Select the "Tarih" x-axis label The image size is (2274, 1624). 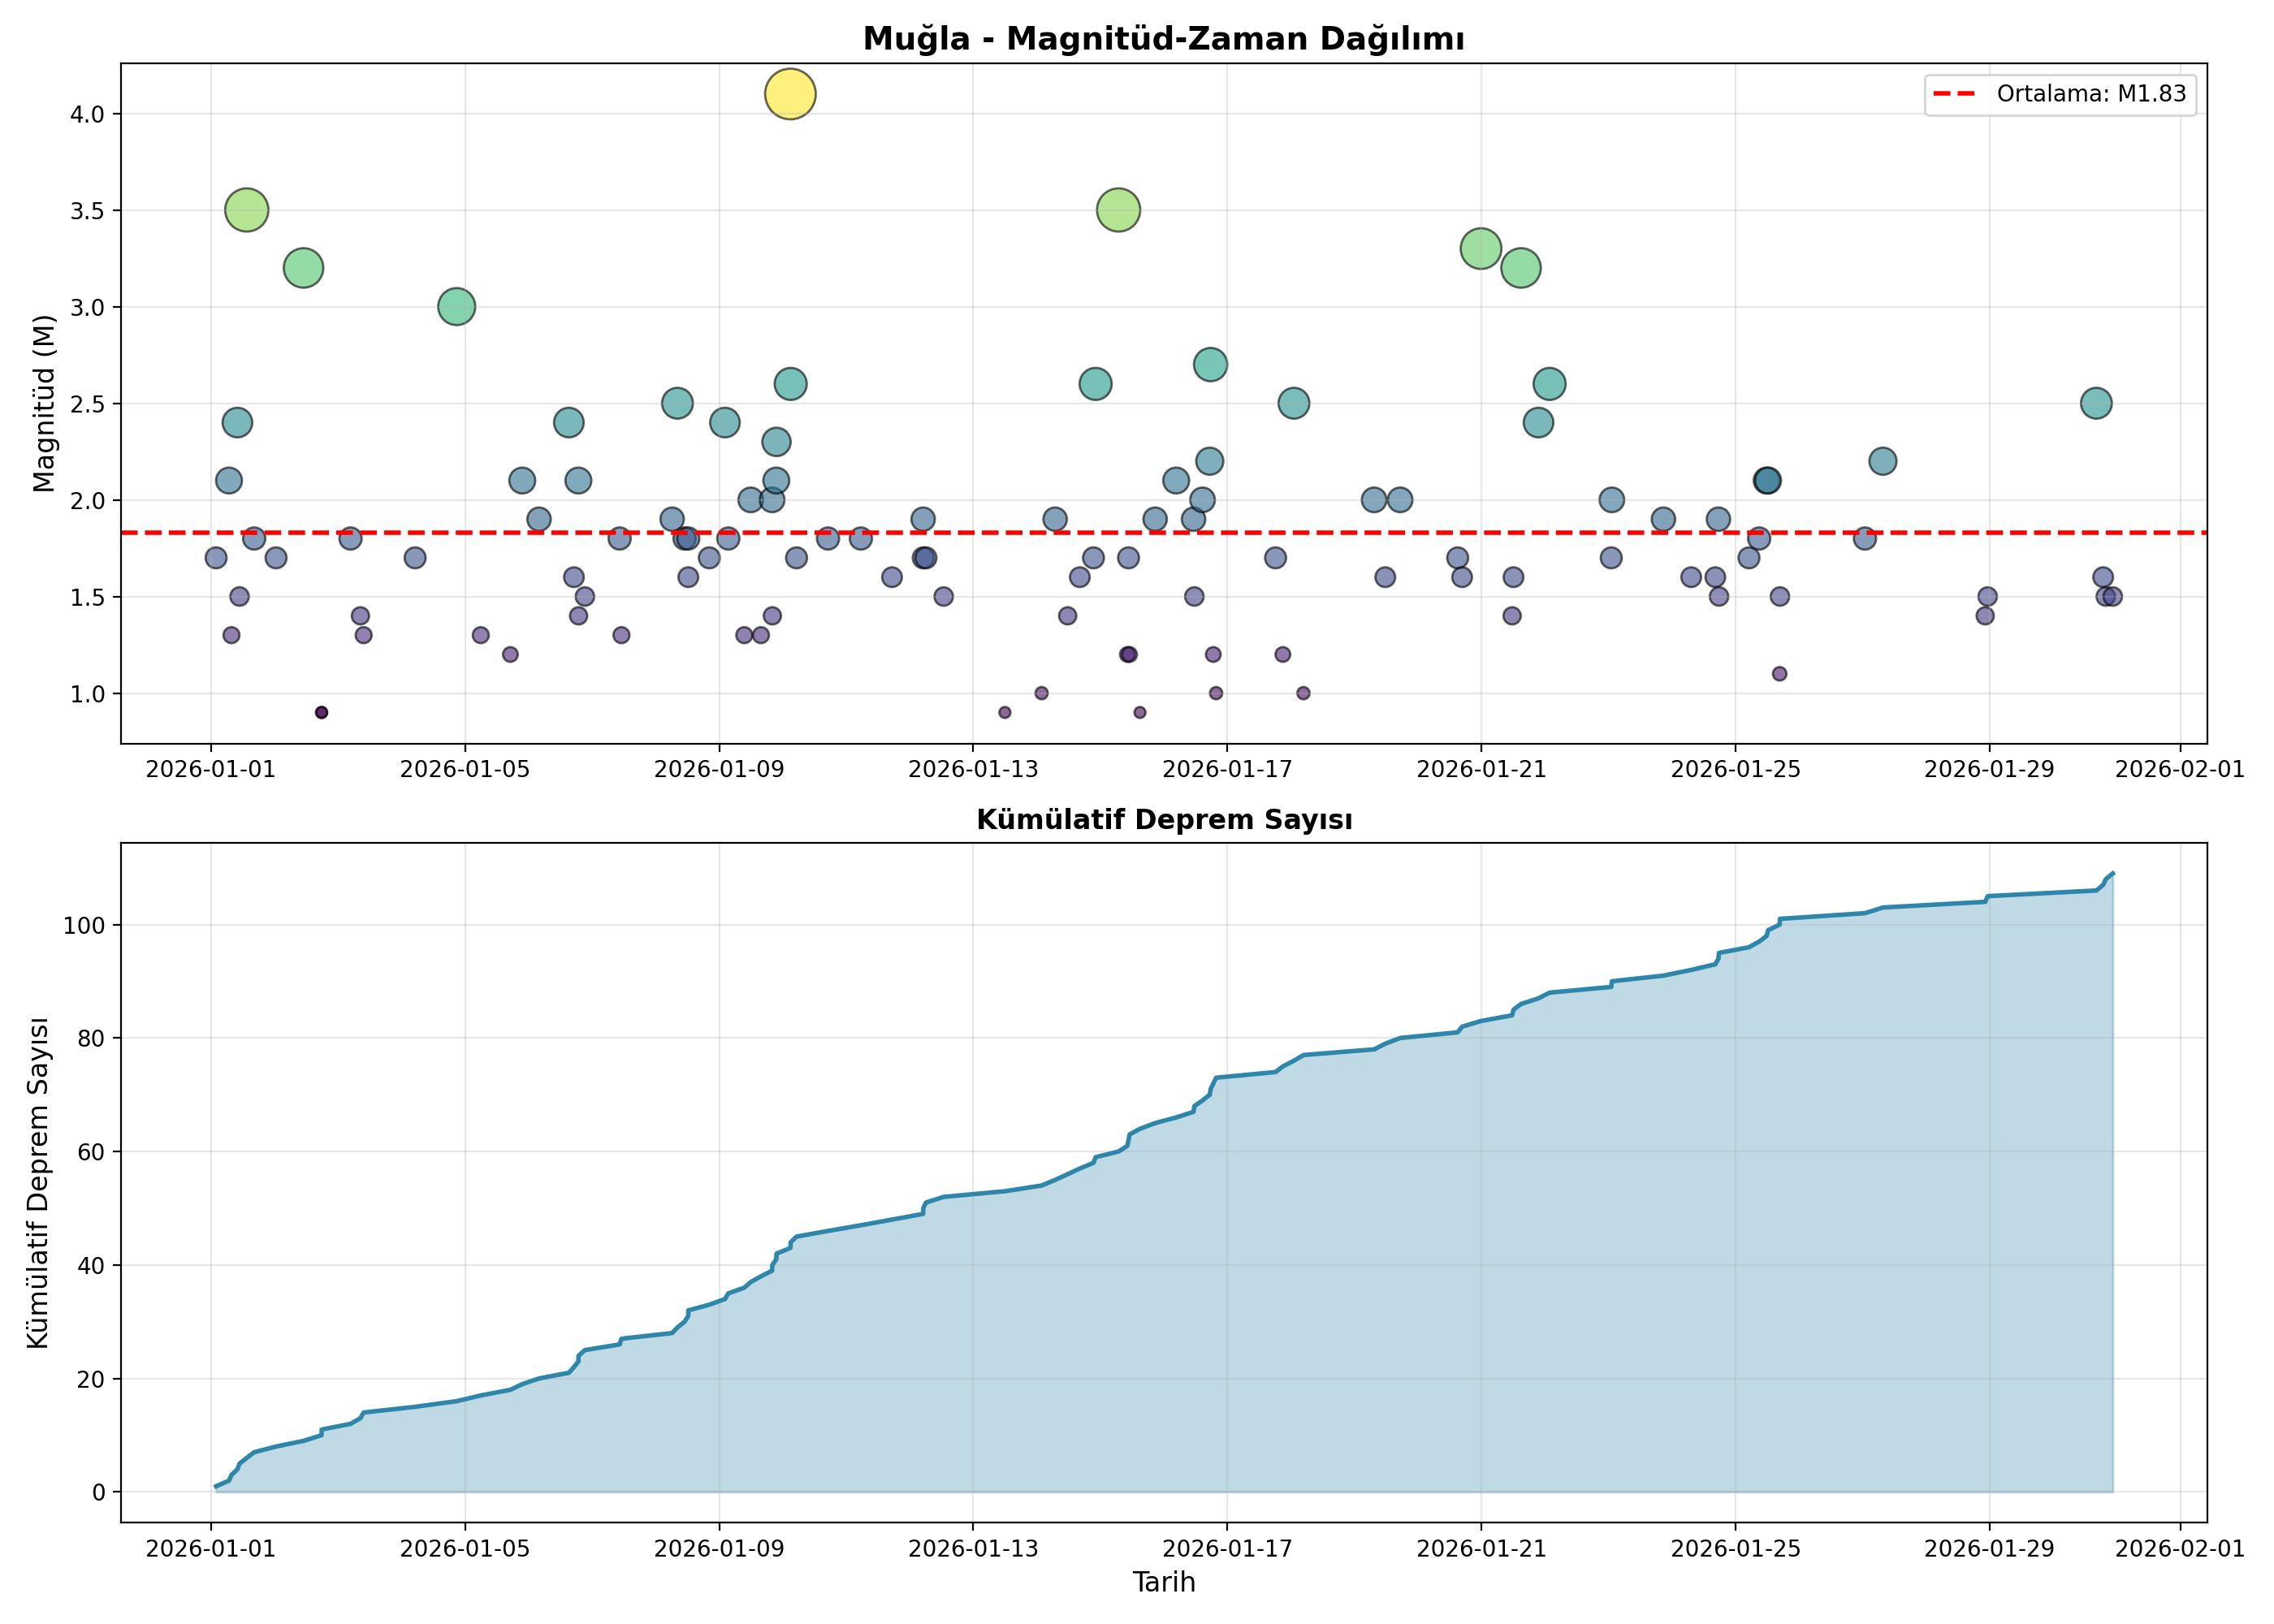pos(1164,1582)
